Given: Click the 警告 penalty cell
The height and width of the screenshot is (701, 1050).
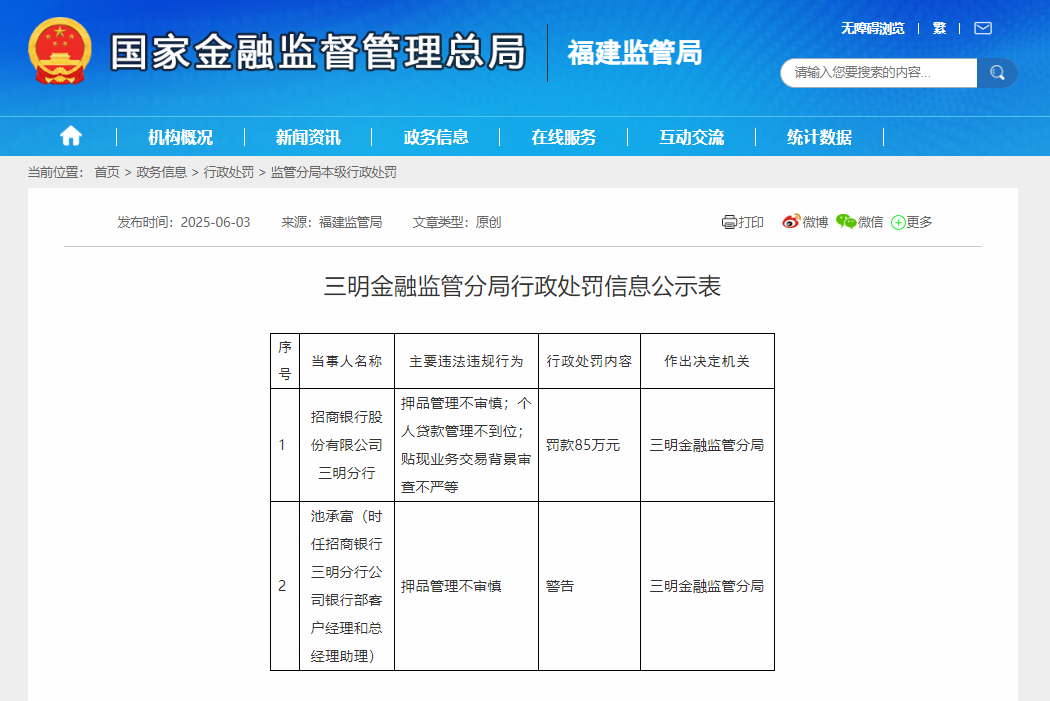Looking at the screenshot, I should click(x=589, y=586).
